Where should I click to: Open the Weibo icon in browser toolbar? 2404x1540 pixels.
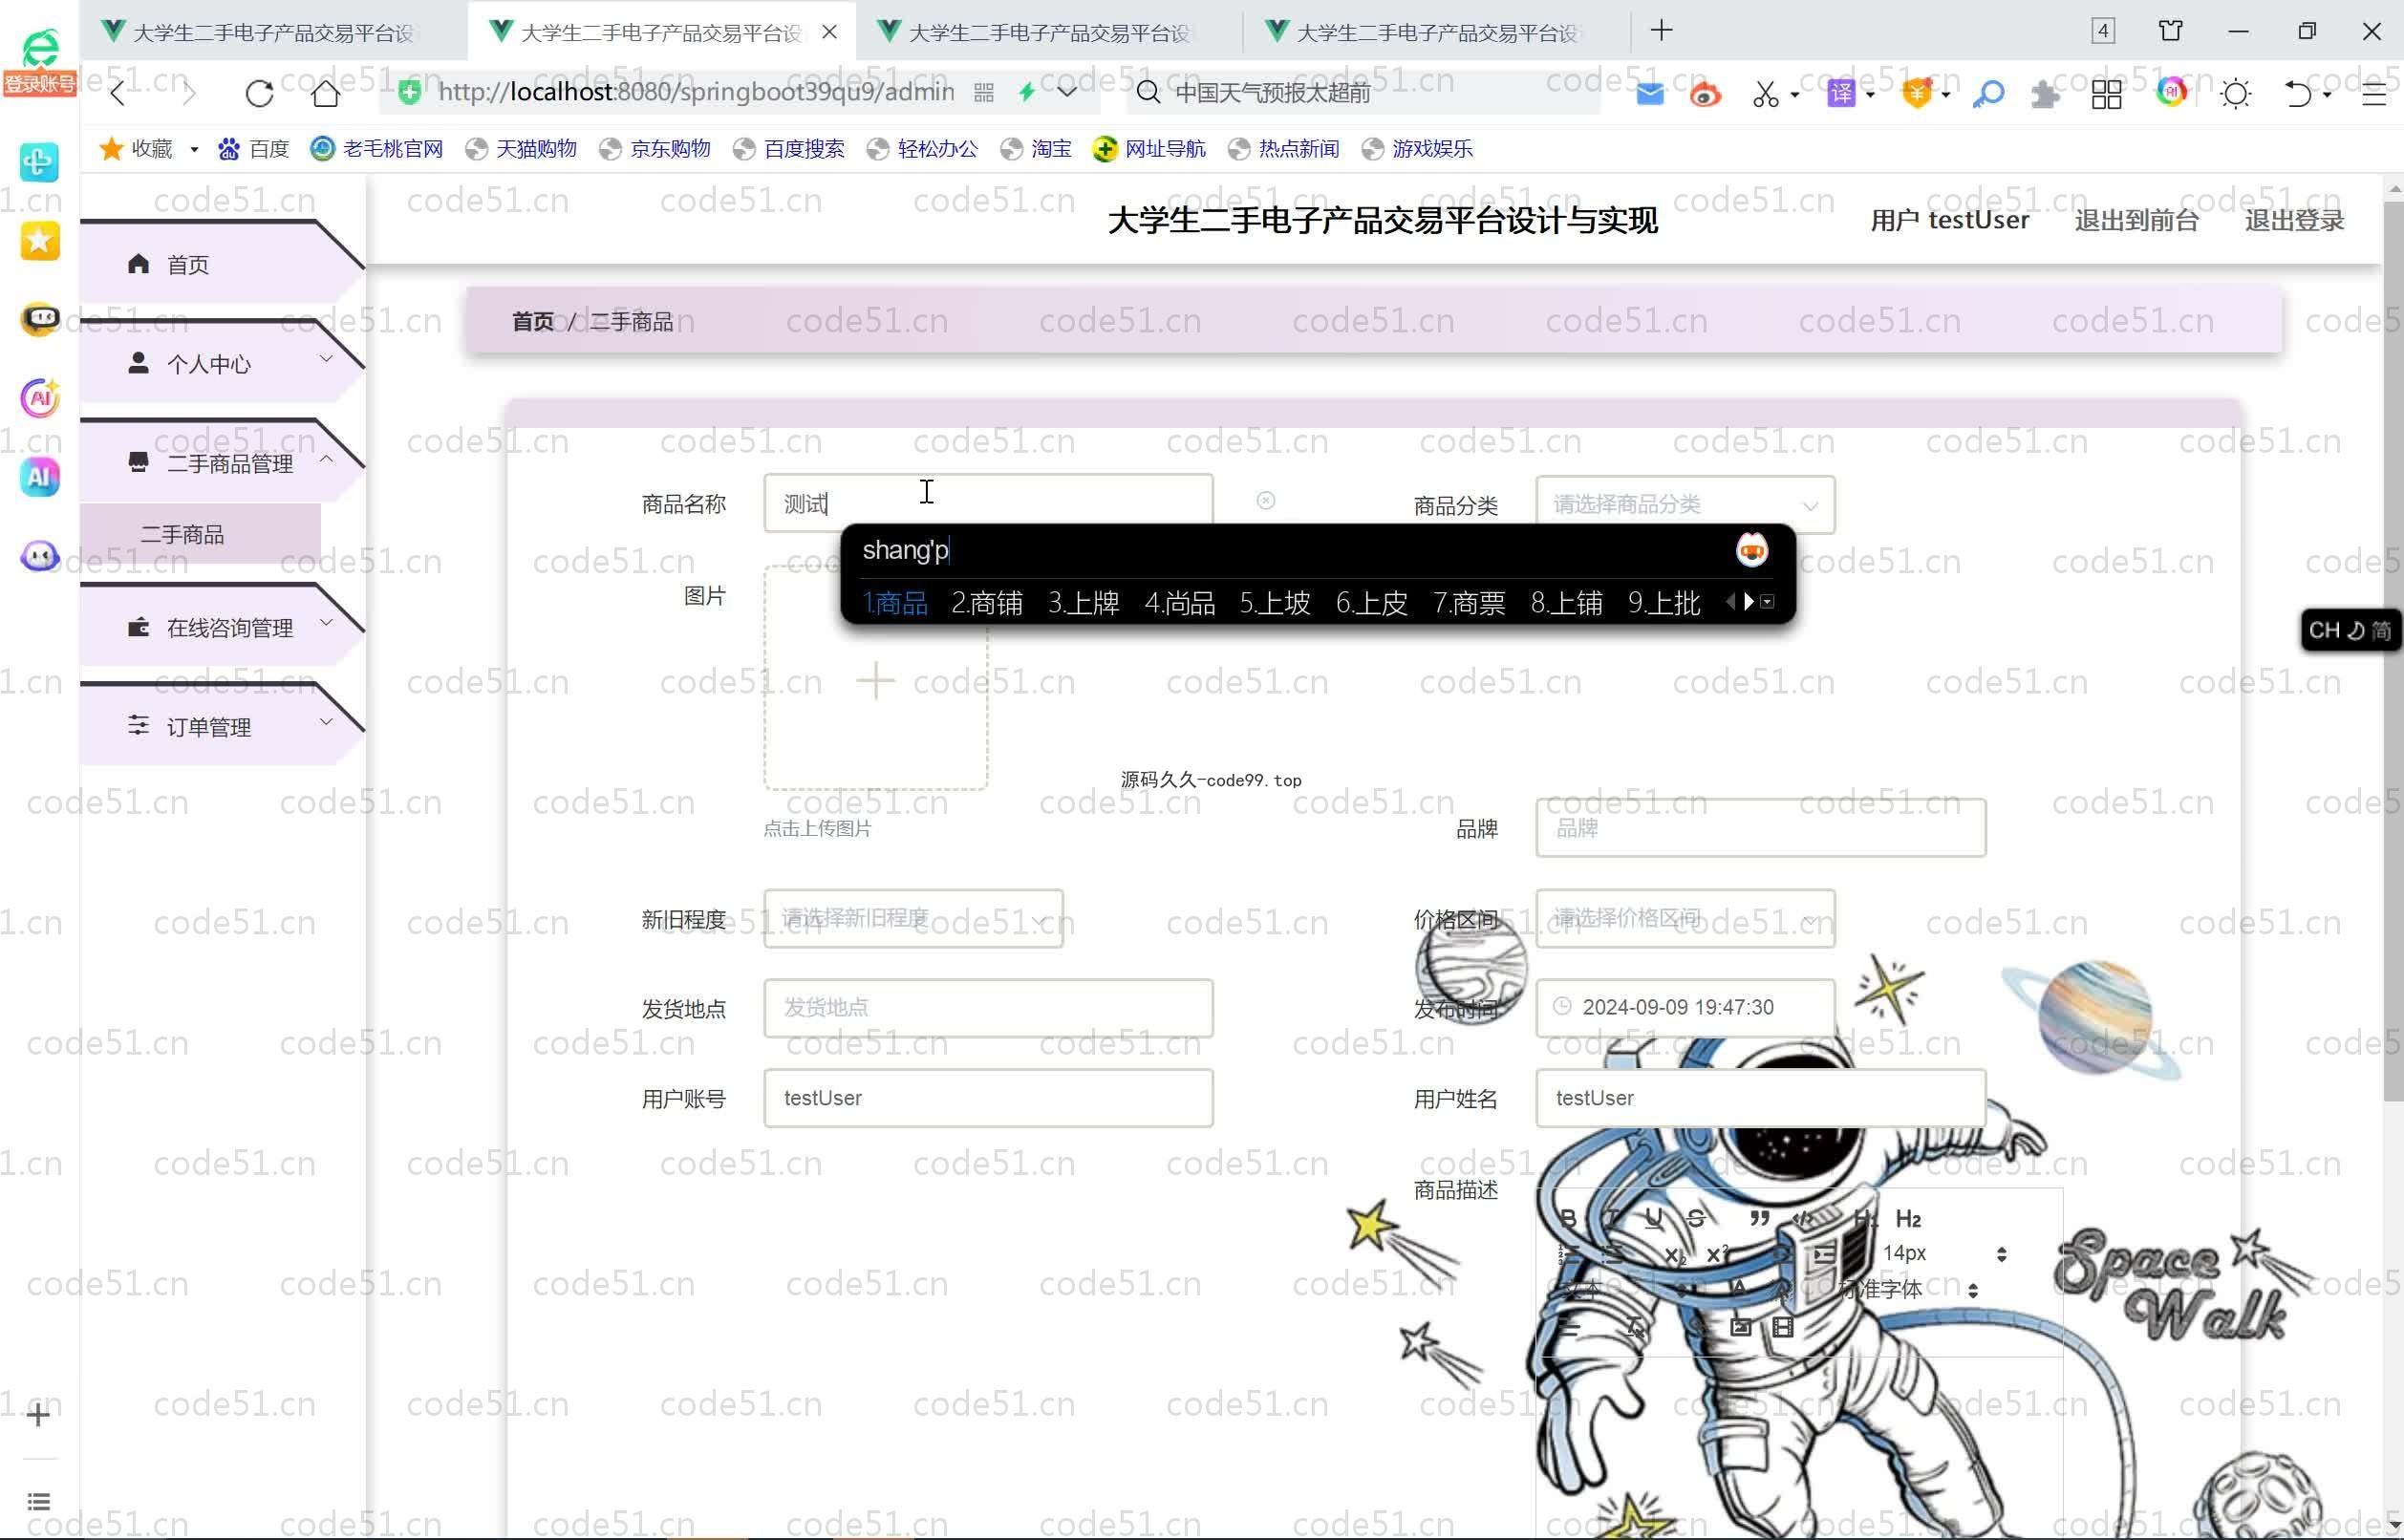click(x=1706, y=94)
